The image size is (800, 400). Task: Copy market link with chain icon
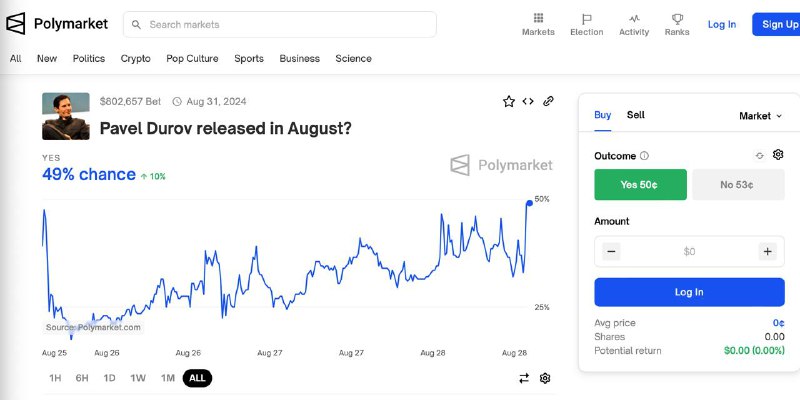[548, 101]
